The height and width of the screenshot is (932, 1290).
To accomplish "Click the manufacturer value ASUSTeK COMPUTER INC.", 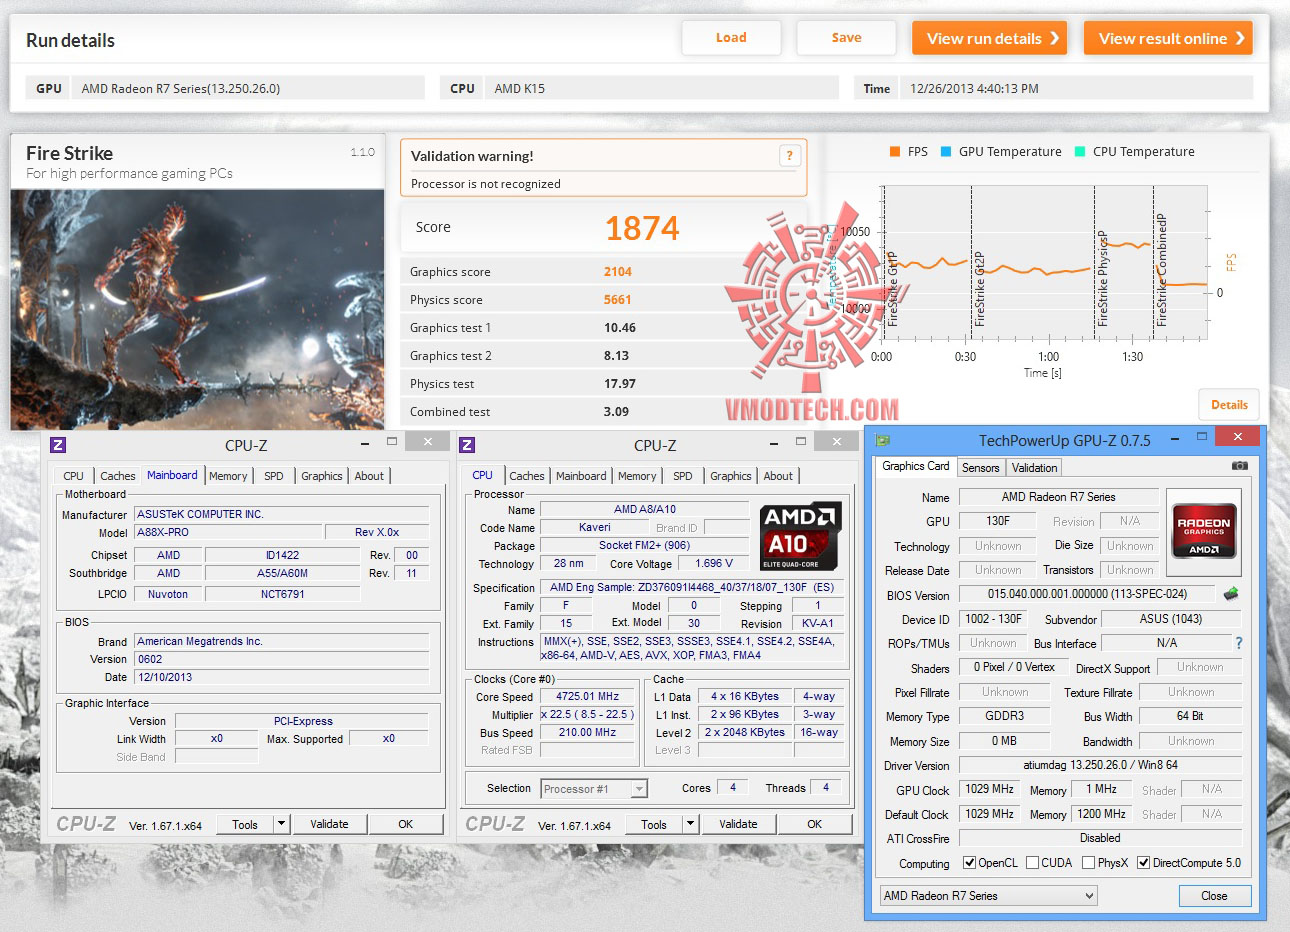I will pos(282,514).
